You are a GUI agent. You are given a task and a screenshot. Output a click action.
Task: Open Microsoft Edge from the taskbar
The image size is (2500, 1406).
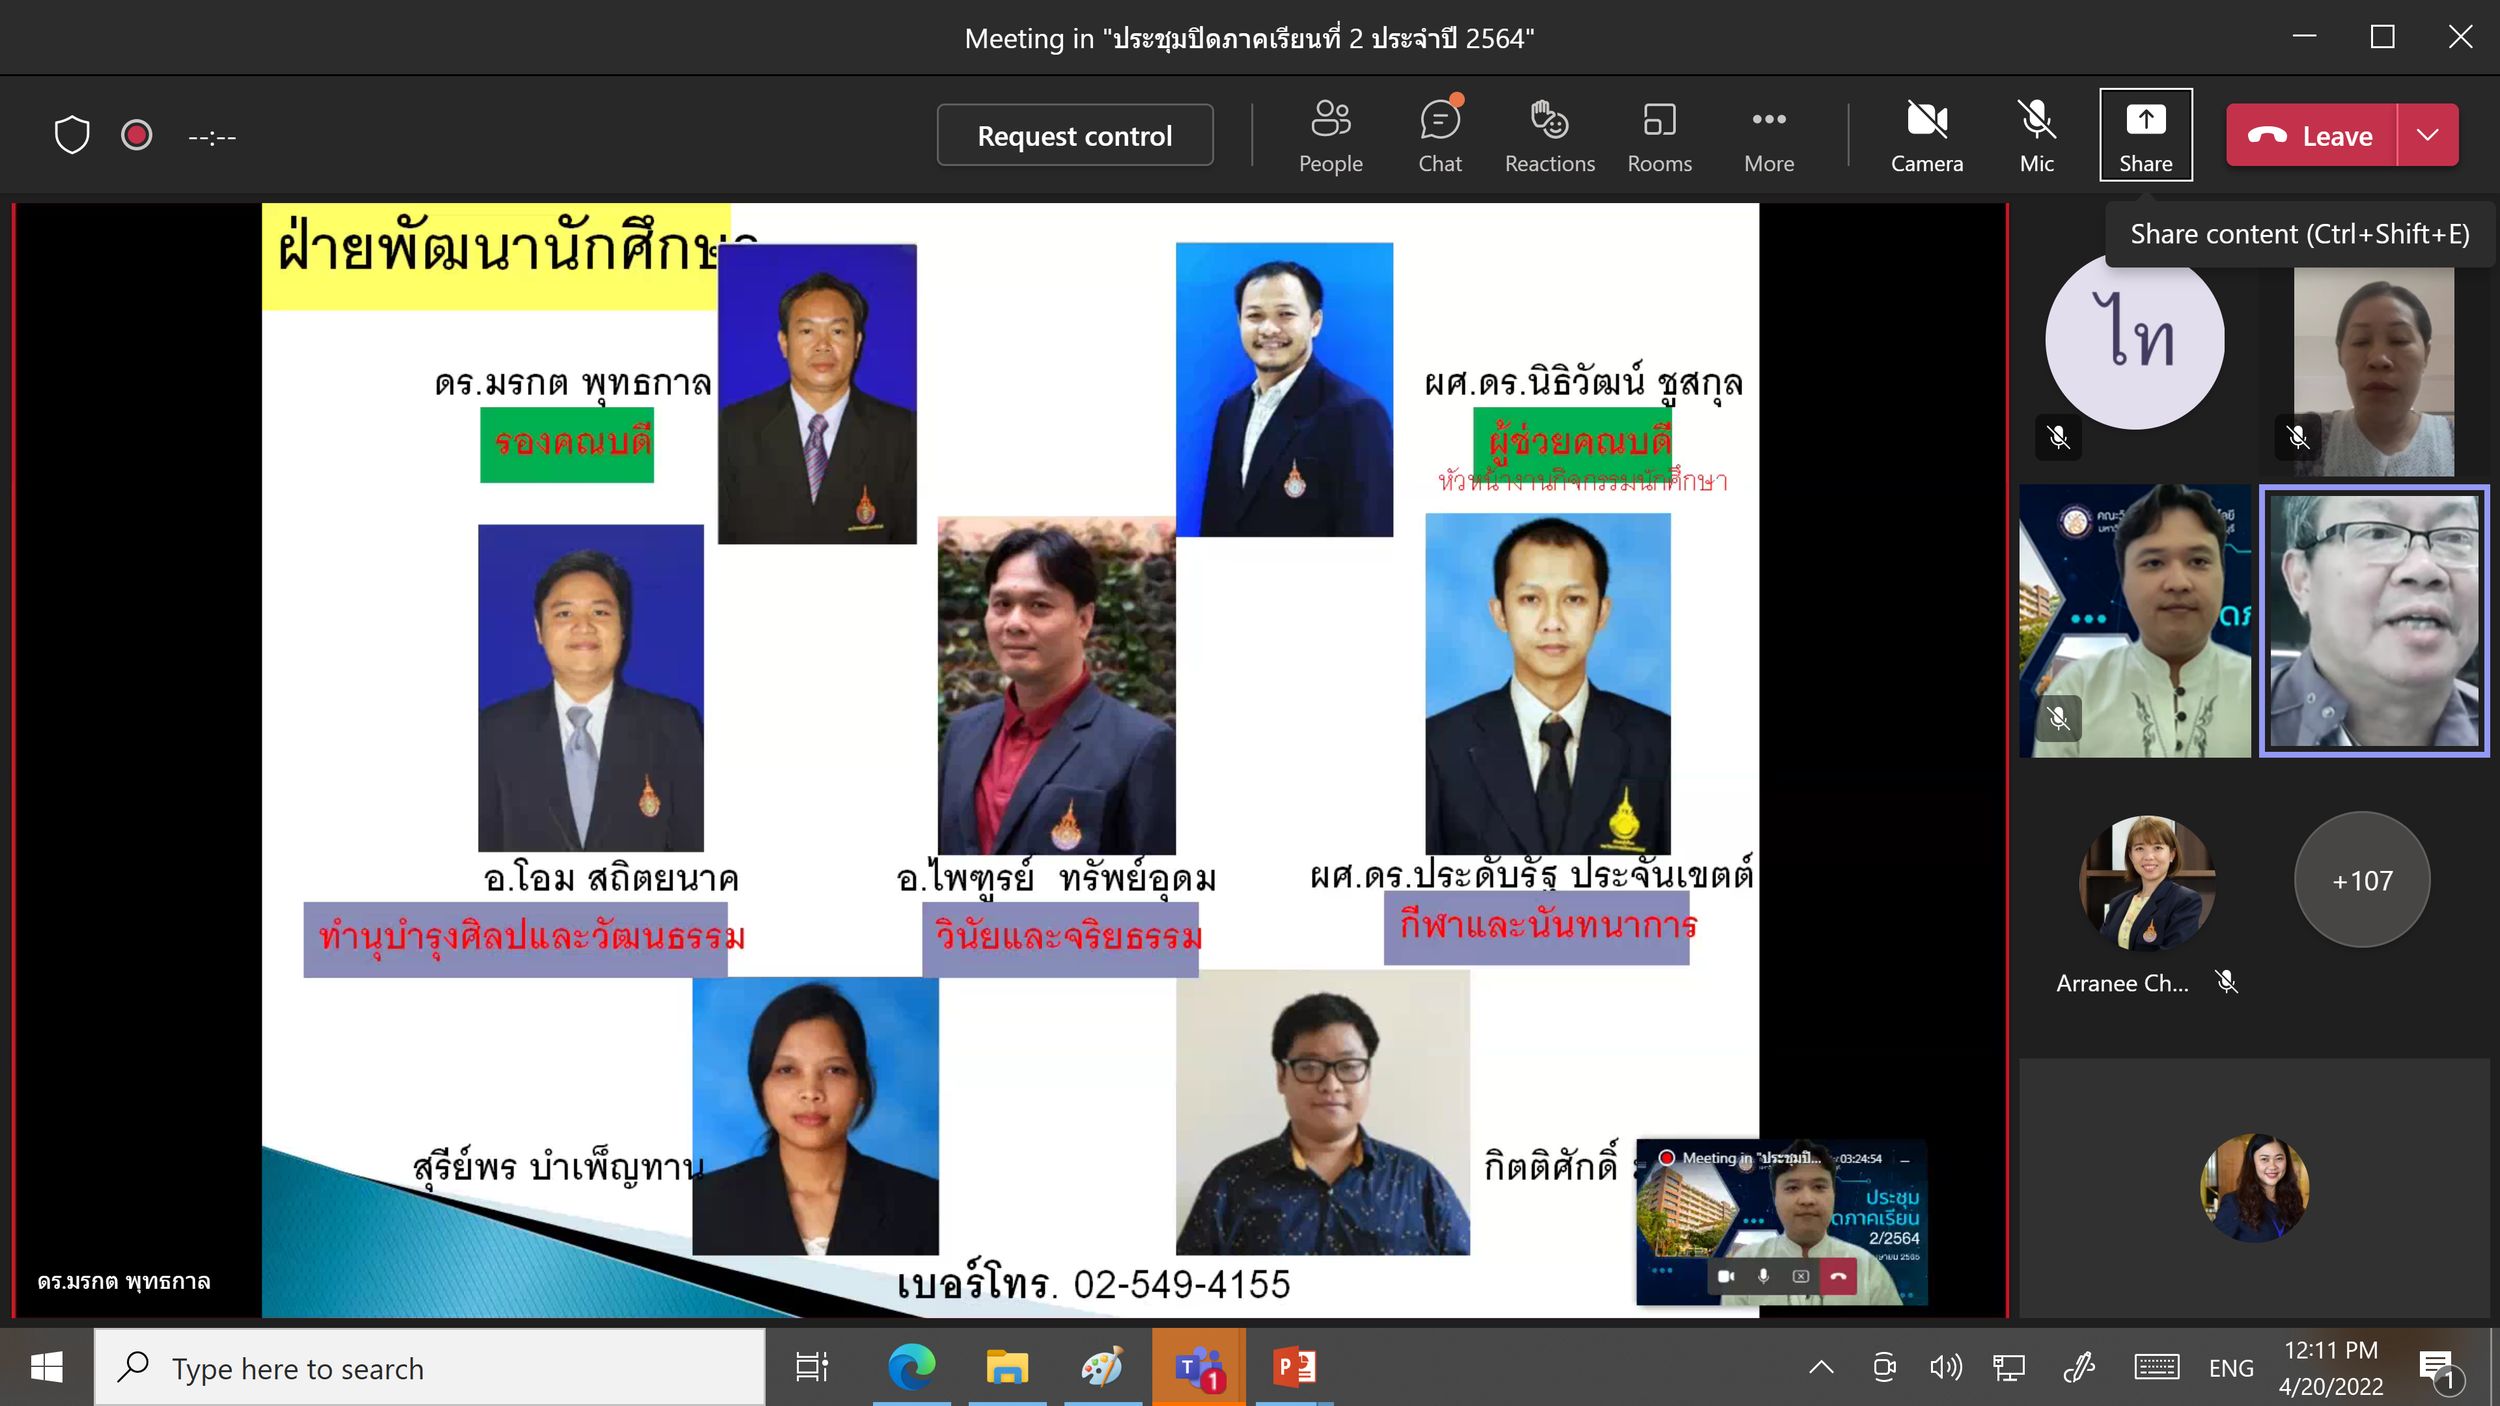click(x=911, y=1368)
